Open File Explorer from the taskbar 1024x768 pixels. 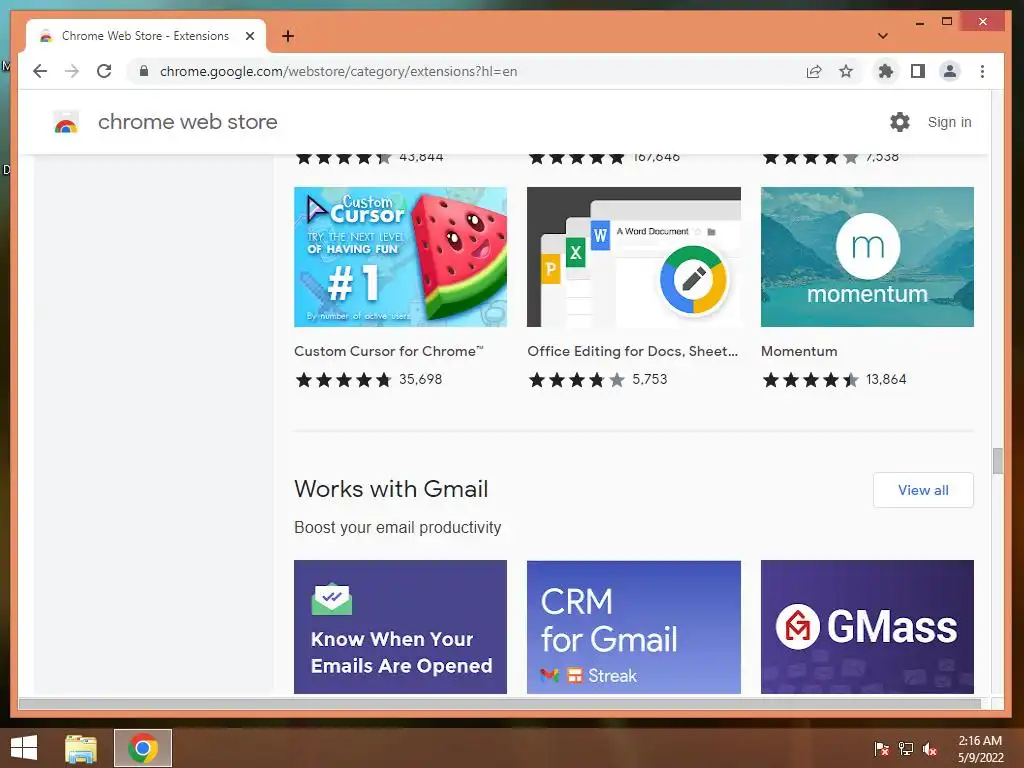(81, 748)
